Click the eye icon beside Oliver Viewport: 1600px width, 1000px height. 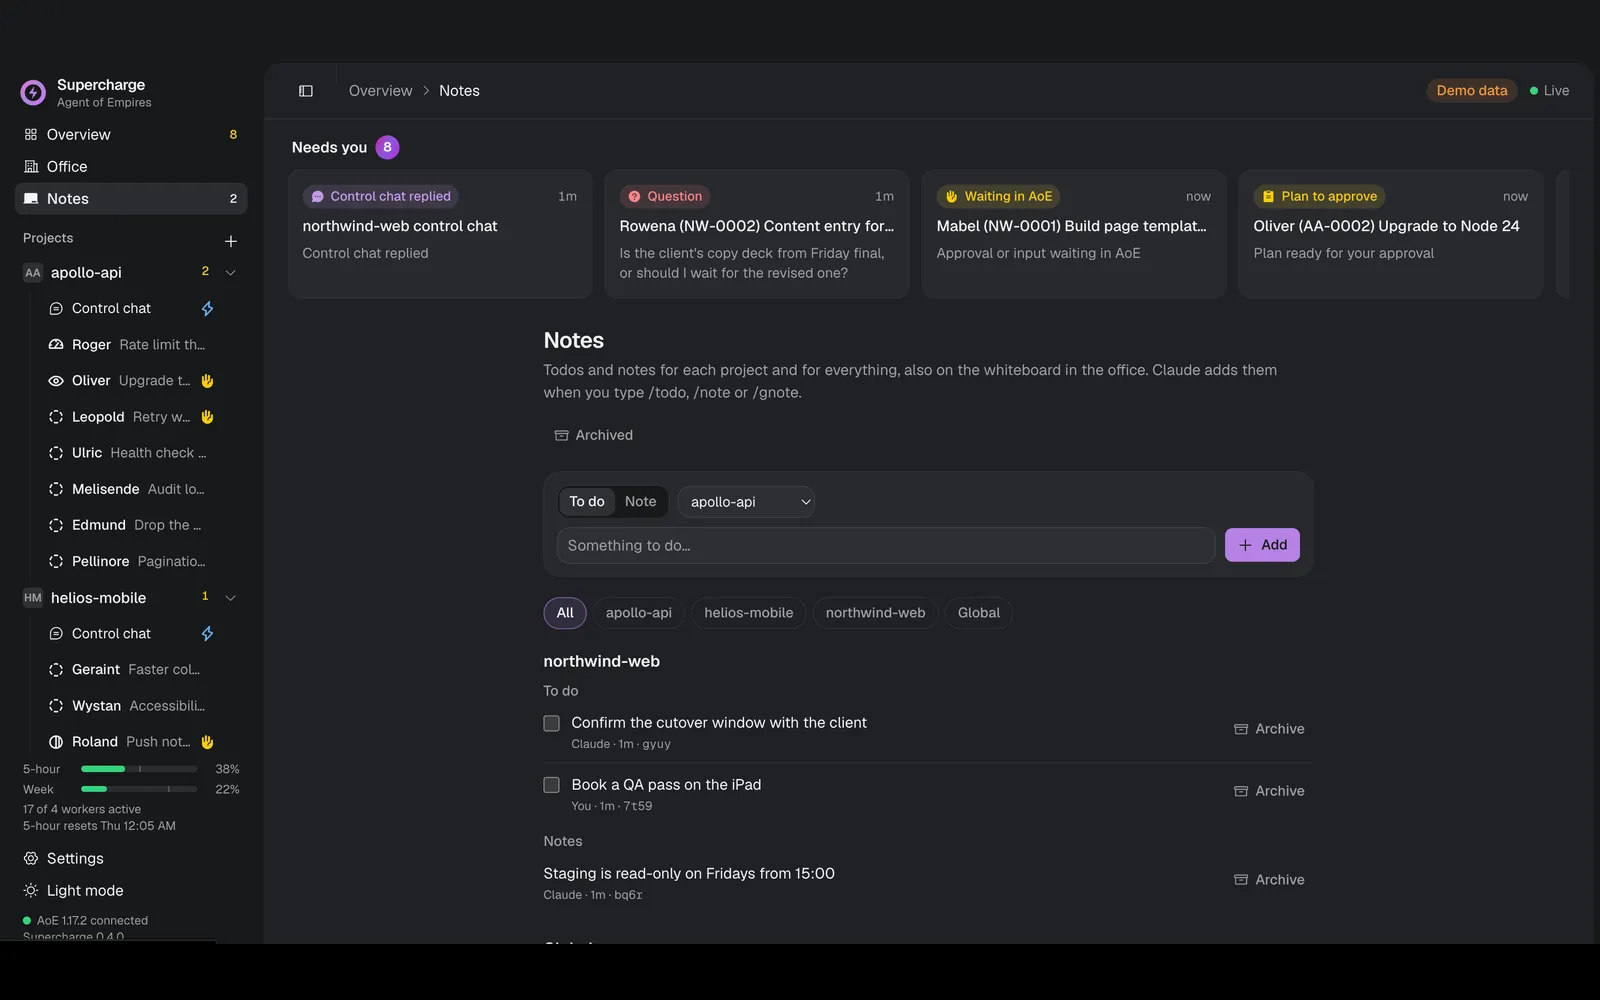[56, 381]
